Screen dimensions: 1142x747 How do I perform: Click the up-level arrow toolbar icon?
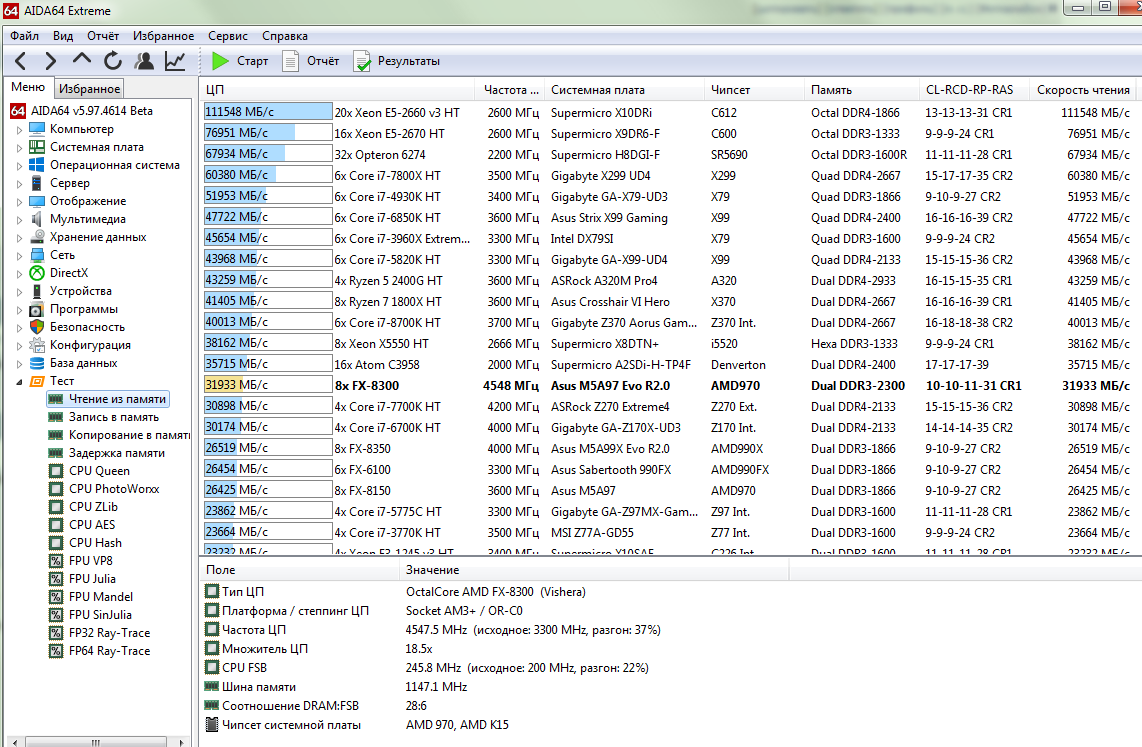click(82, 60)
